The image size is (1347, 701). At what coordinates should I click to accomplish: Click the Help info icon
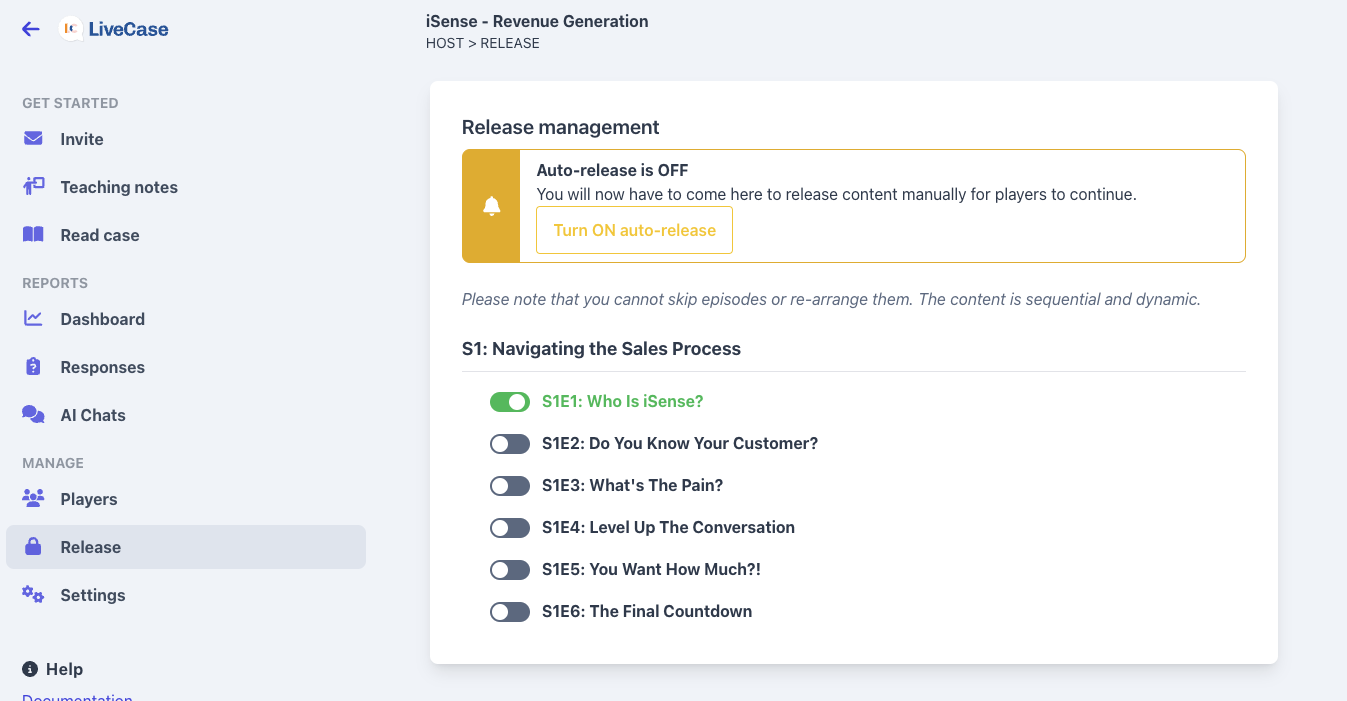click(30, 669)
